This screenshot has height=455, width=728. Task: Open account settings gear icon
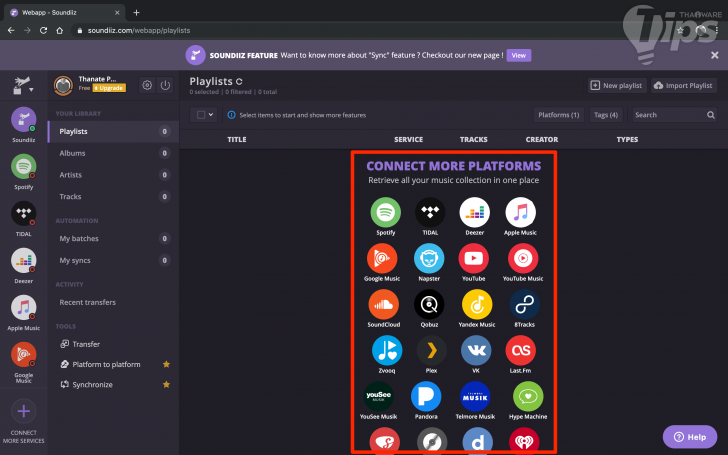(147, 85)
